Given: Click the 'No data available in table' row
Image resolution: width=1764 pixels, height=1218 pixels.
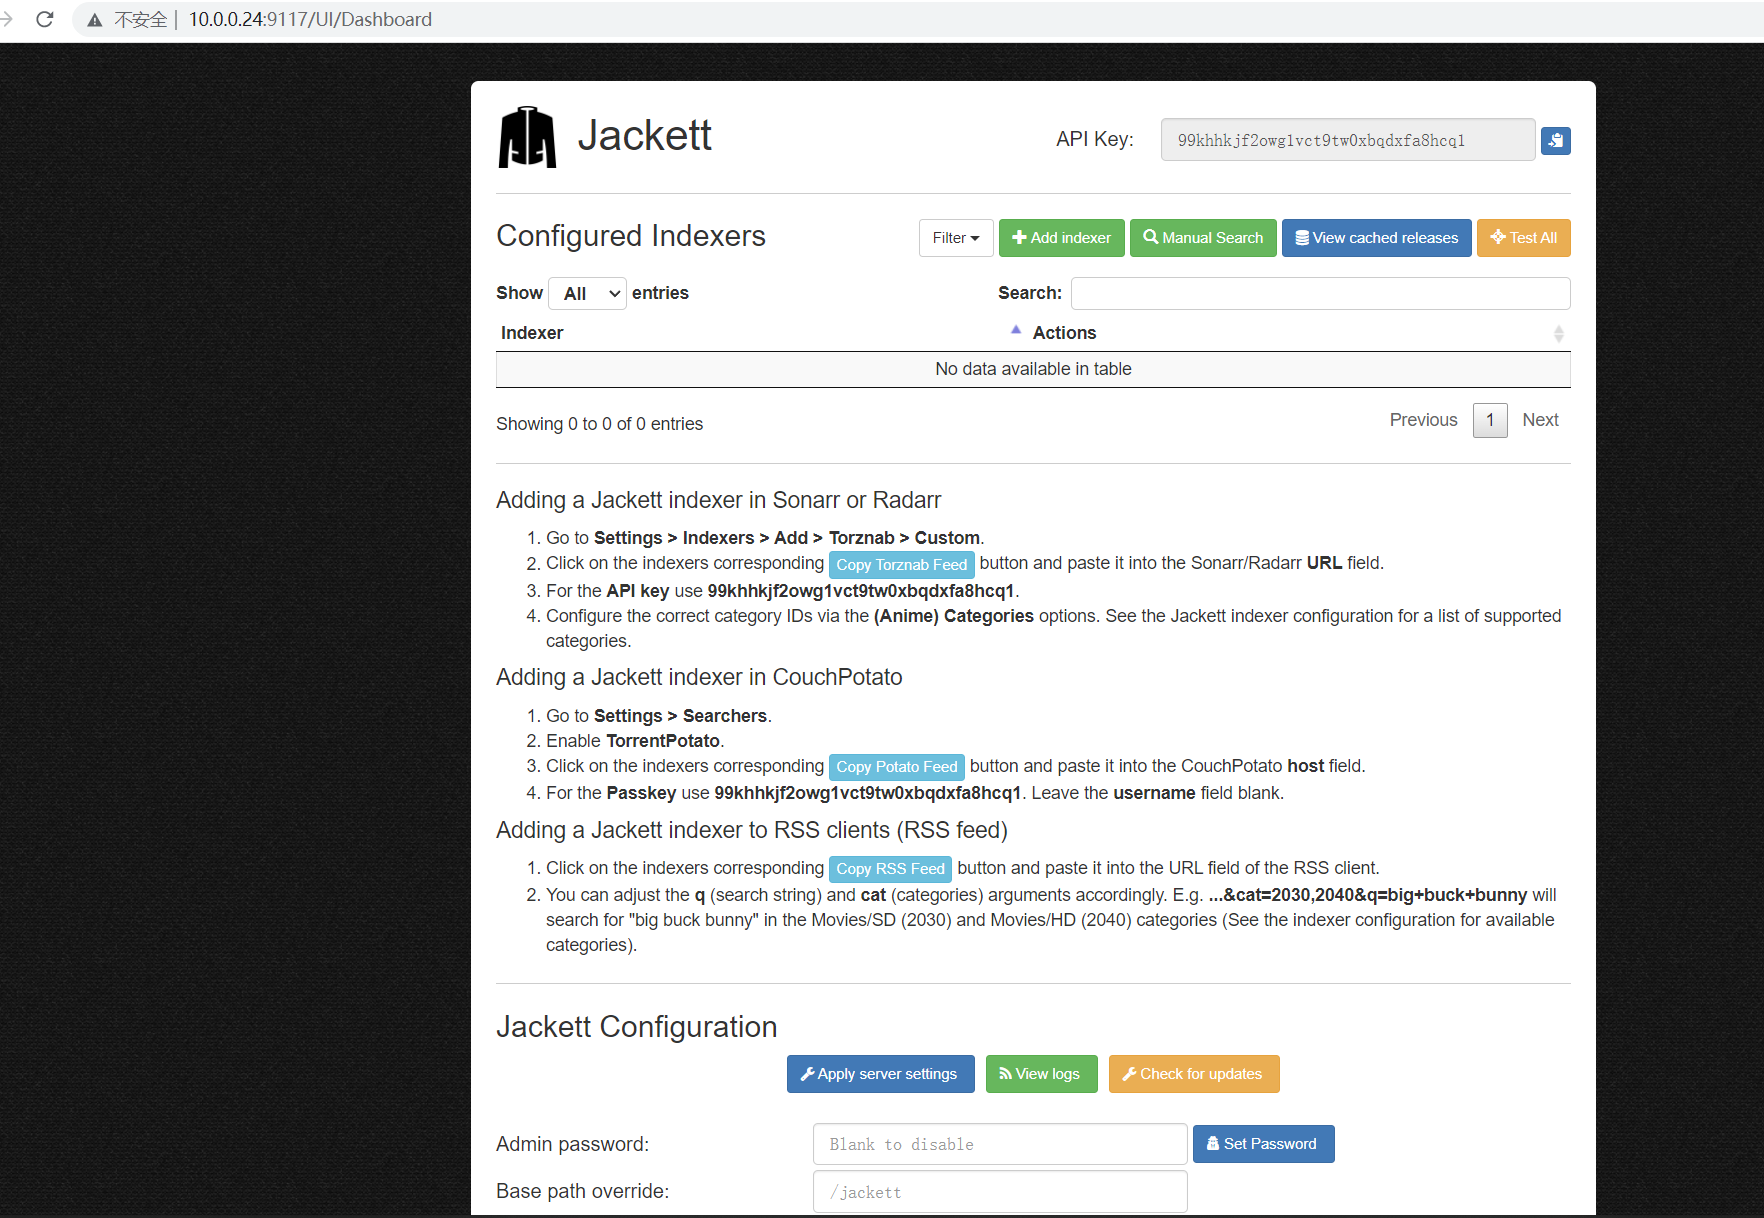Looking at the screenshot, I should tap(1033, 369).
